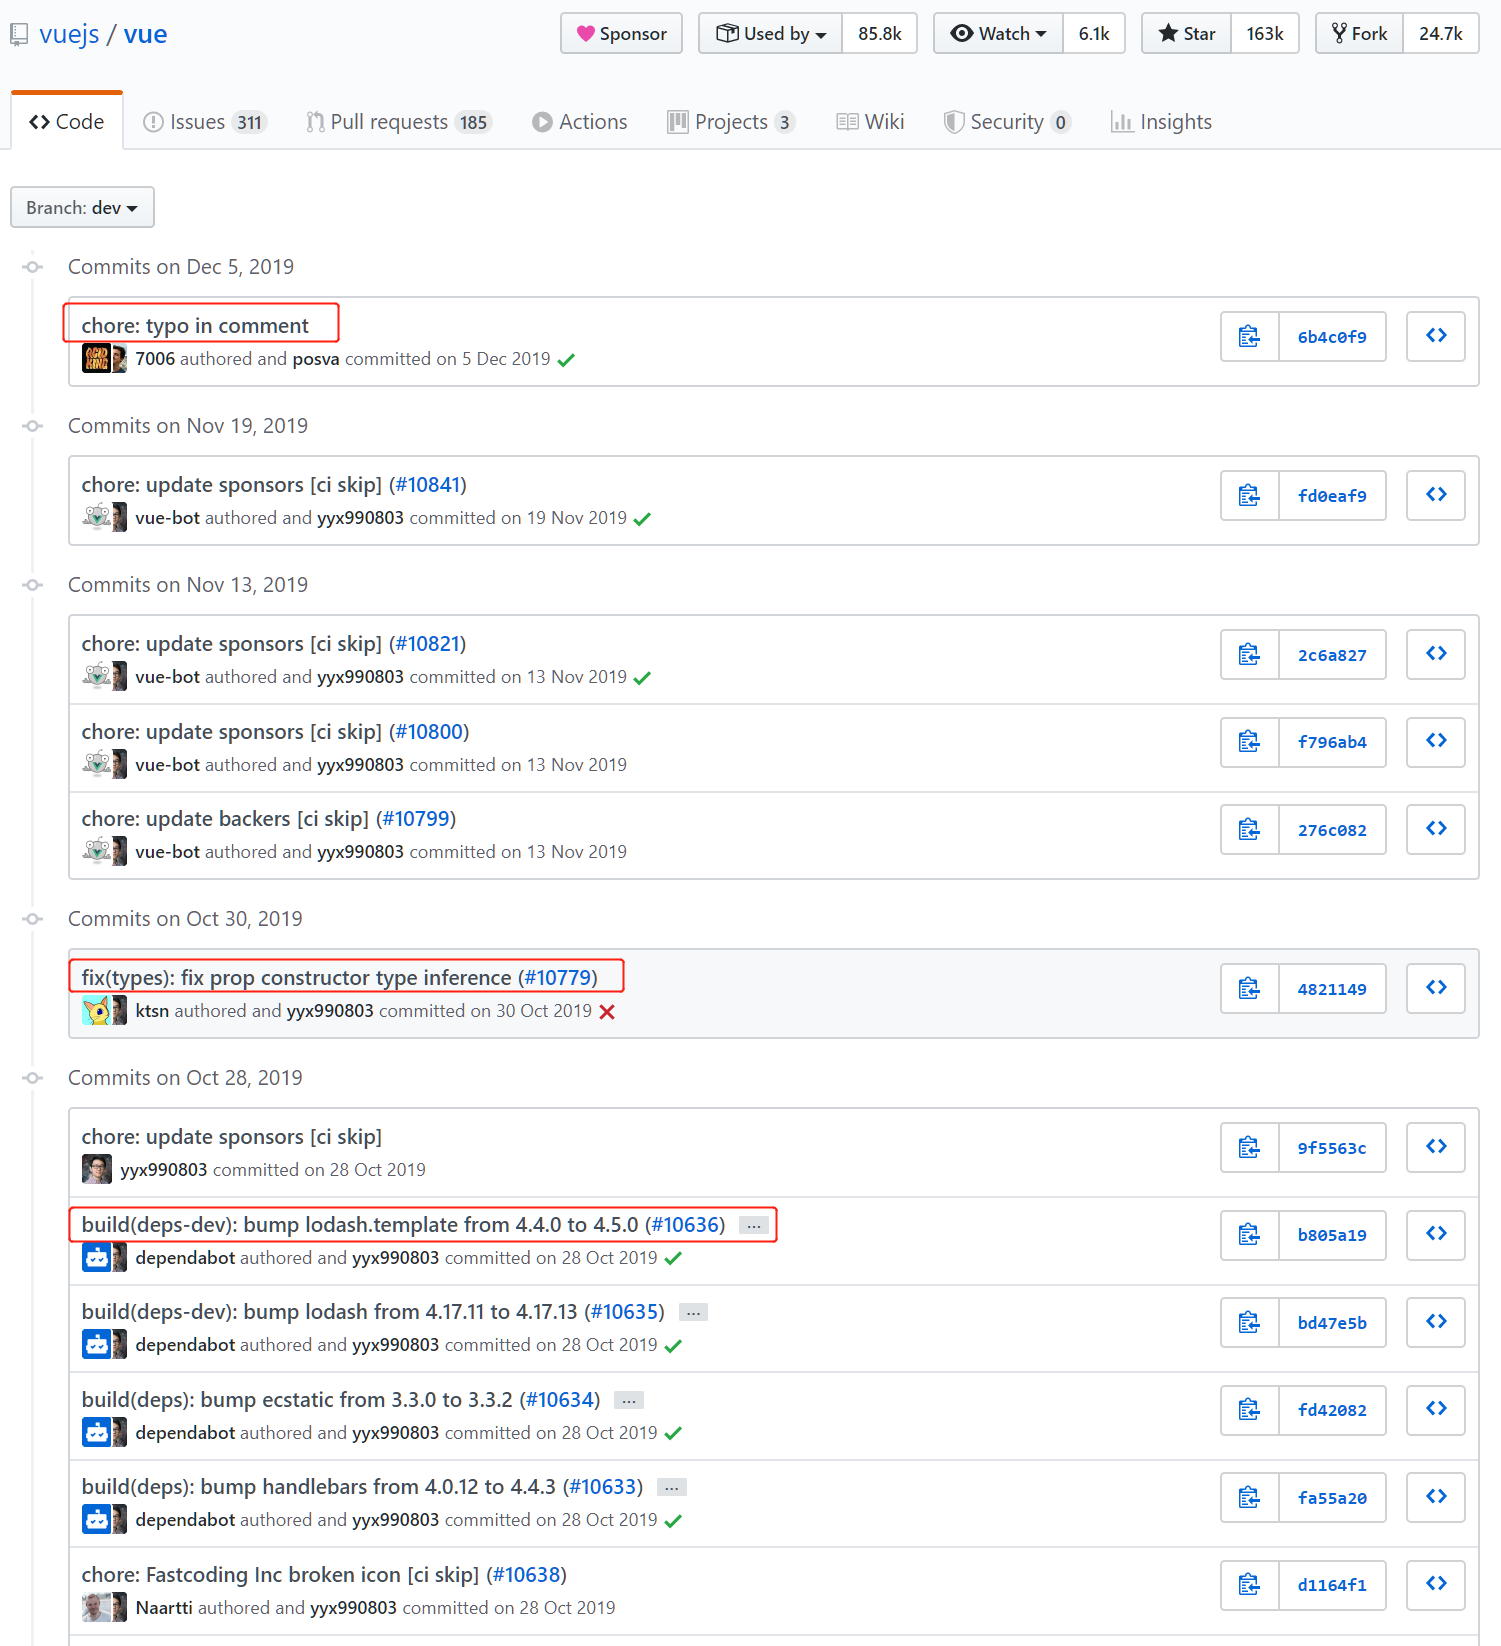Copy full SHA for commit 9f5563c

pos(1249,1147)
